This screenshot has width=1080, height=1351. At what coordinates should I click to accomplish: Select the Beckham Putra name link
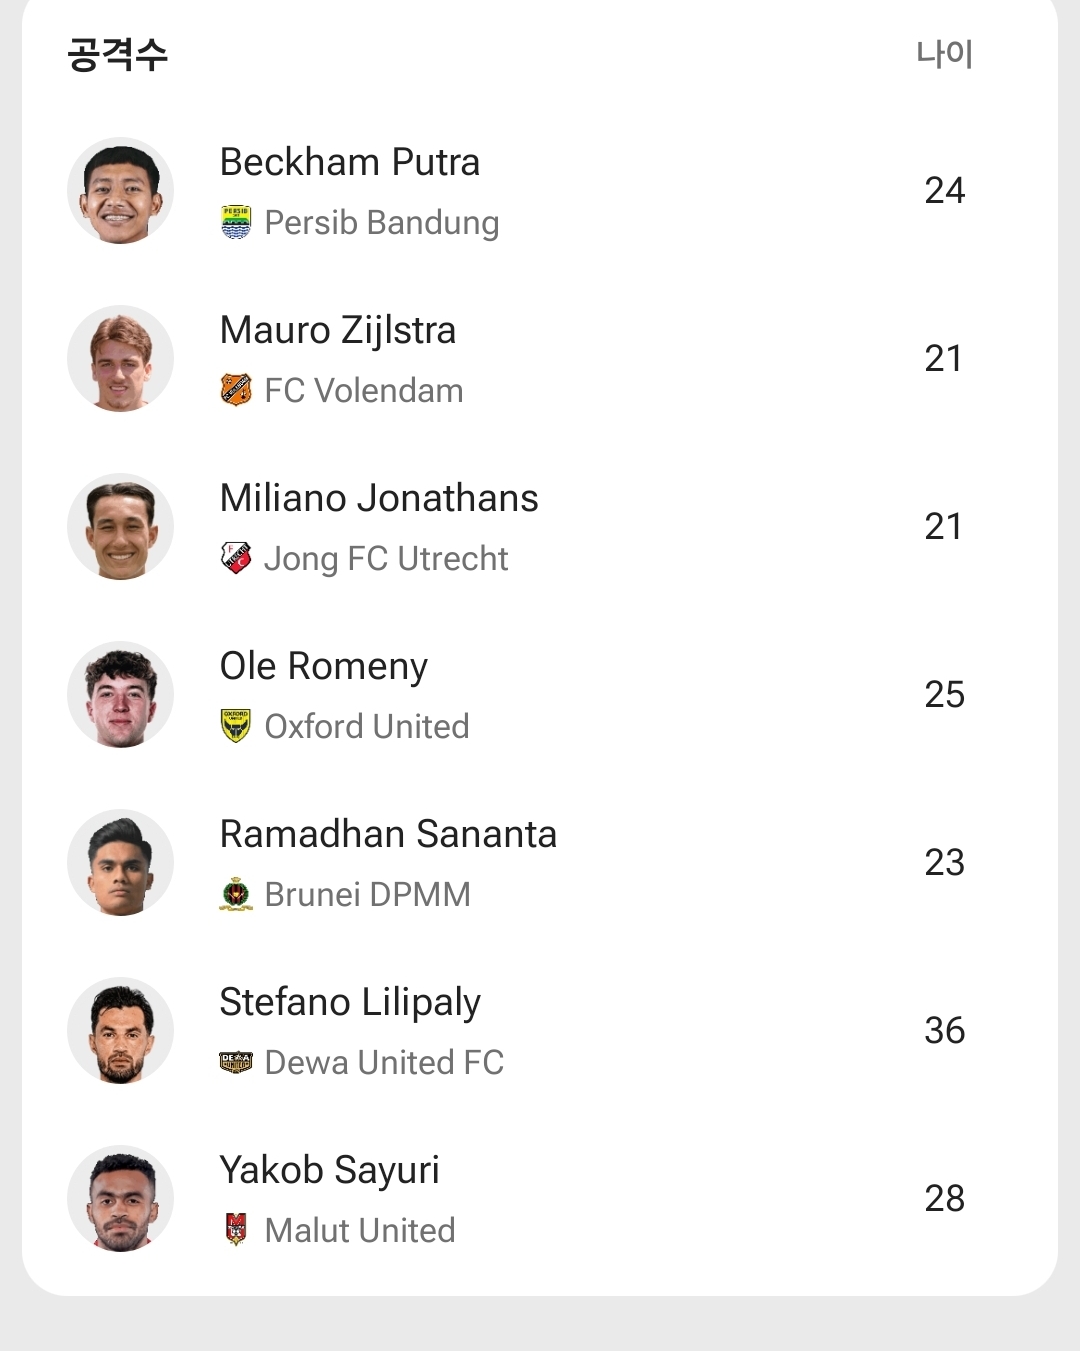pos(349,162)
